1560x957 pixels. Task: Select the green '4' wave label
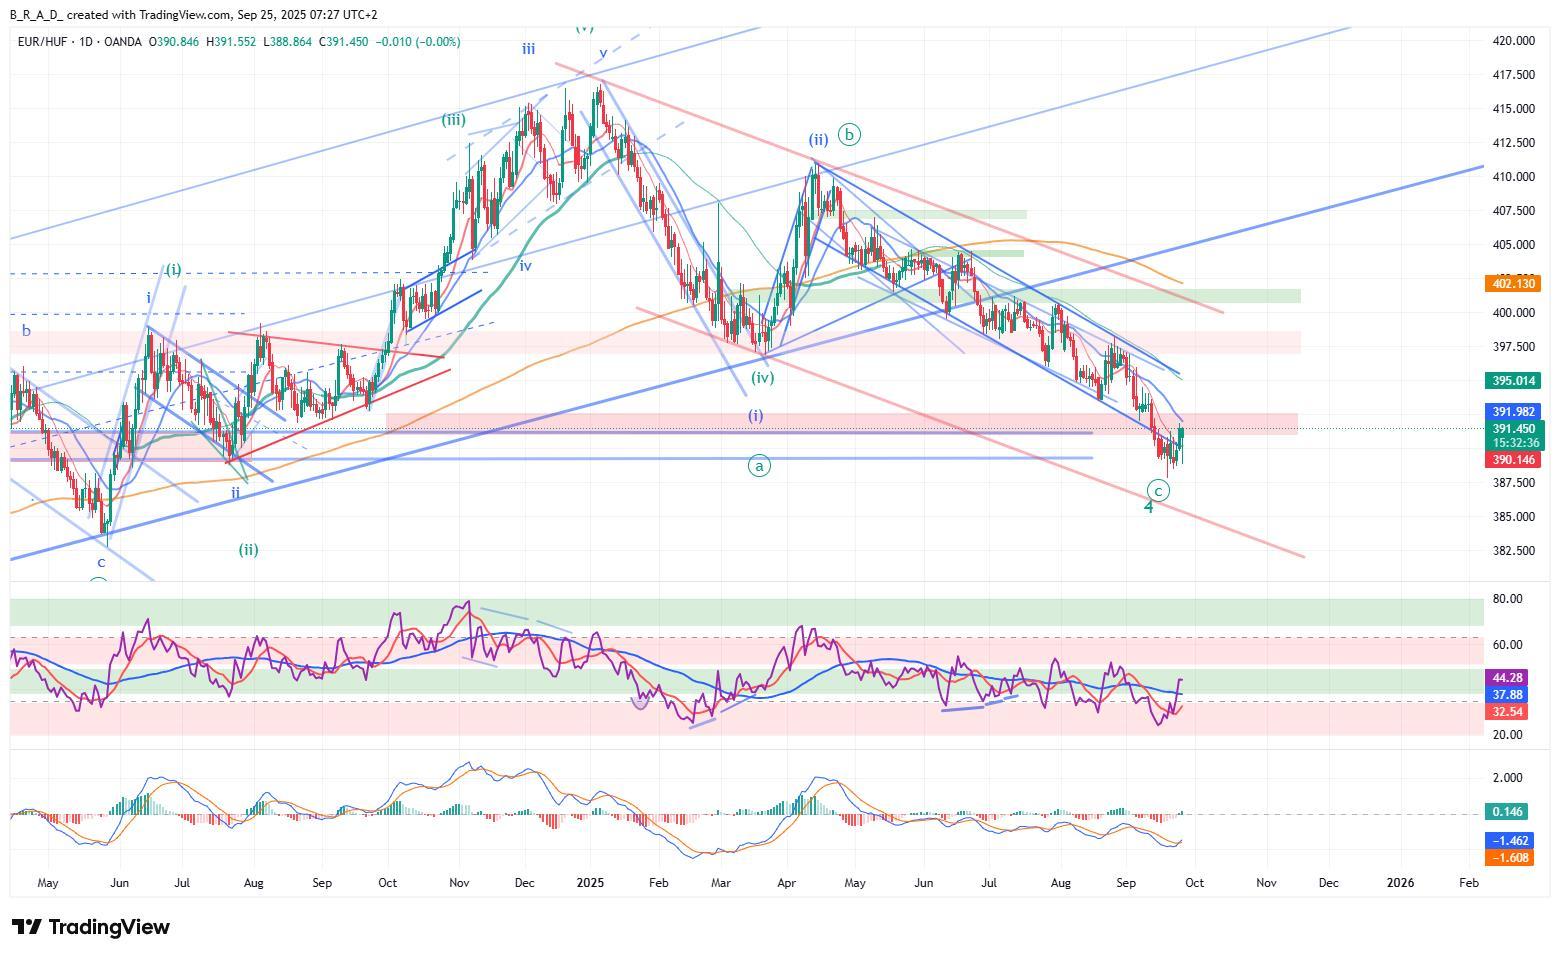[x=1149, y=507]
